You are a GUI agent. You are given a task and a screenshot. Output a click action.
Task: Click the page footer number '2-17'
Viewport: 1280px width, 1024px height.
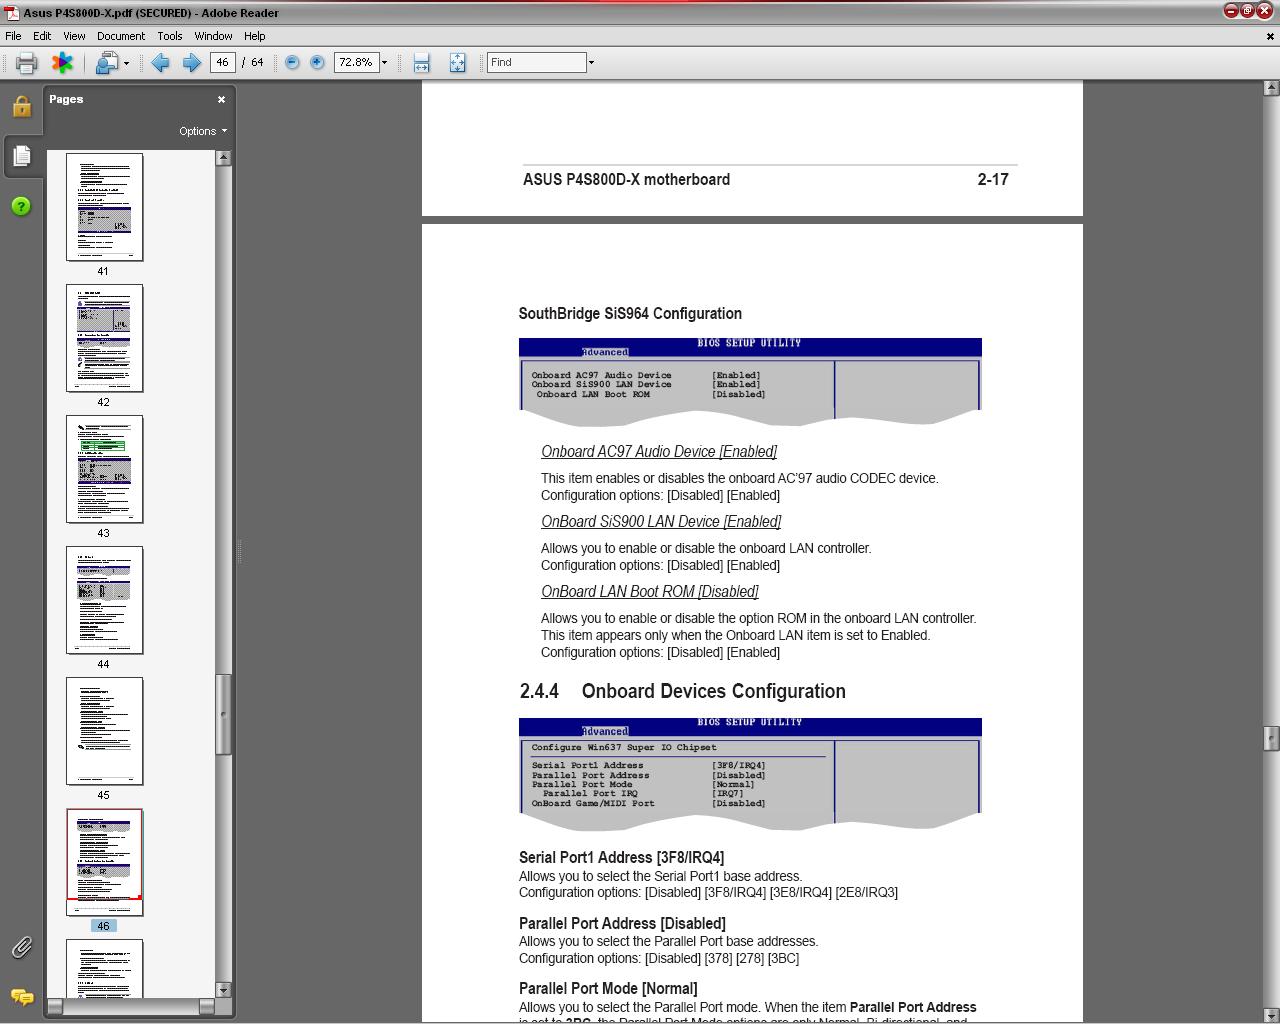(x=993, y=180)
